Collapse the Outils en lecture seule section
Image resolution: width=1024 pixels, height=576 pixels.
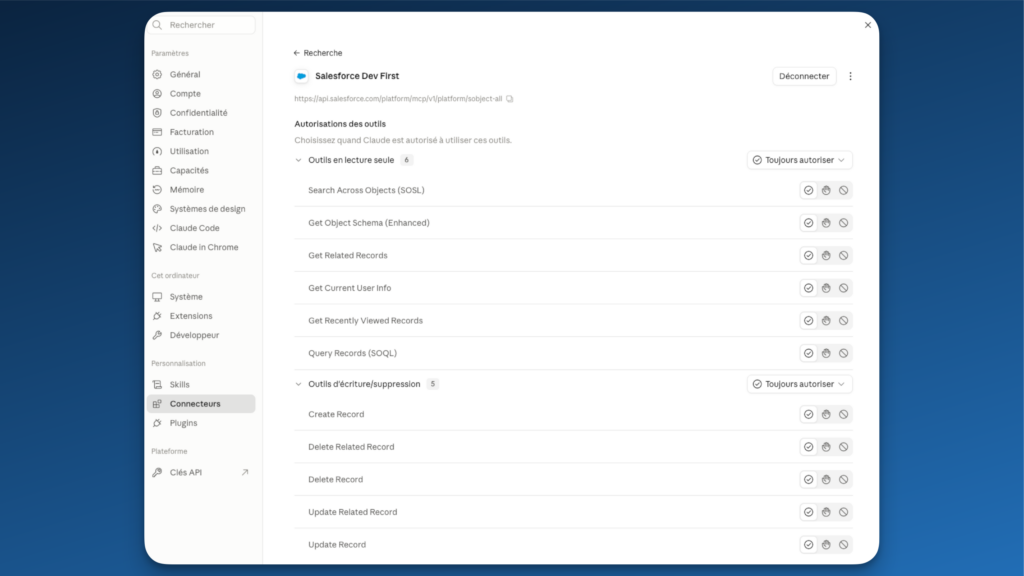point(298,160)
